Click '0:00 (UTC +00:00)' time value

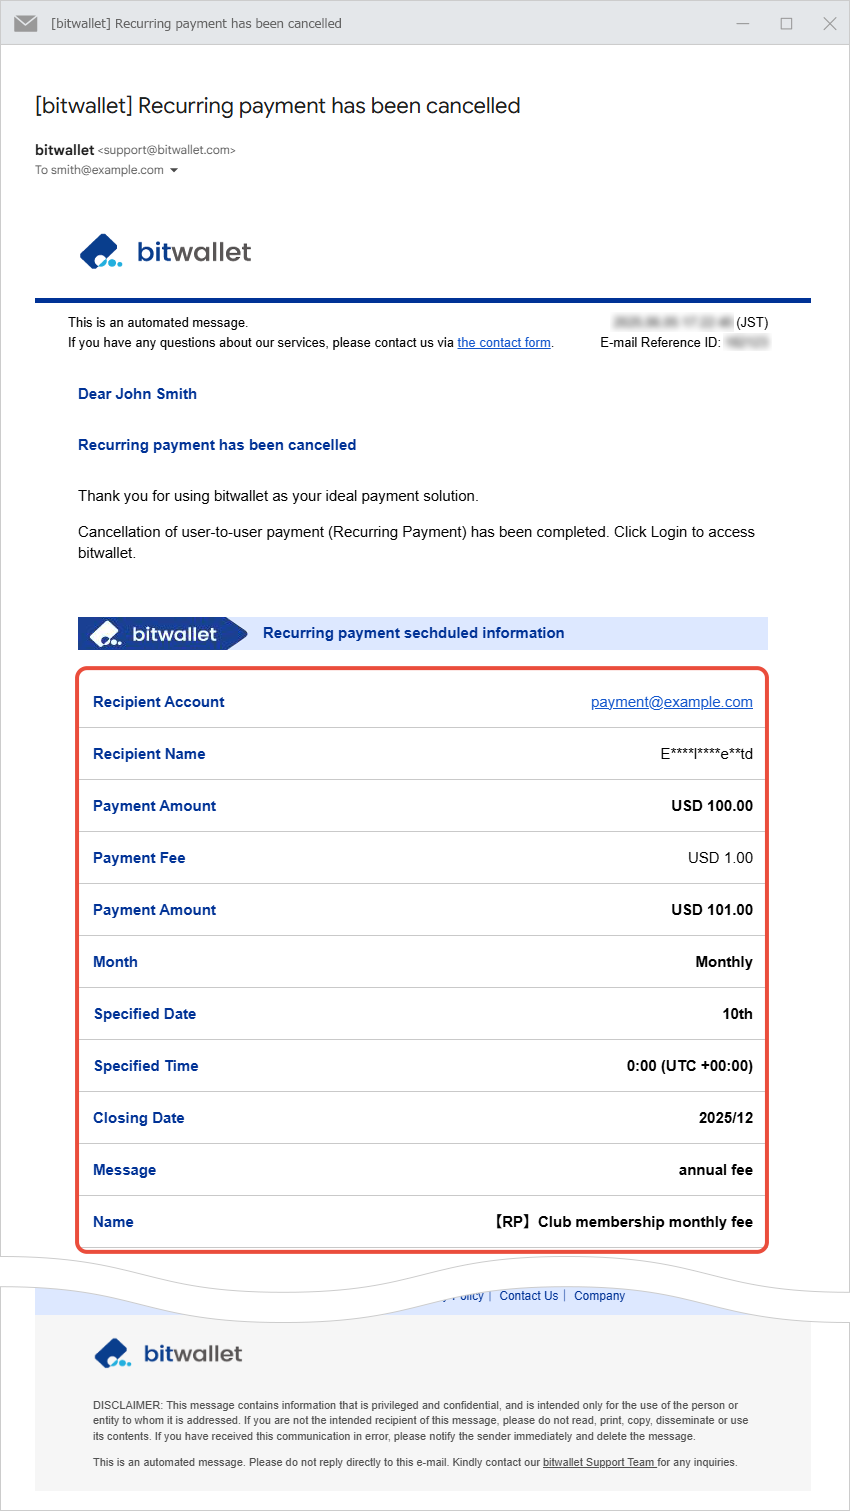690,1066
